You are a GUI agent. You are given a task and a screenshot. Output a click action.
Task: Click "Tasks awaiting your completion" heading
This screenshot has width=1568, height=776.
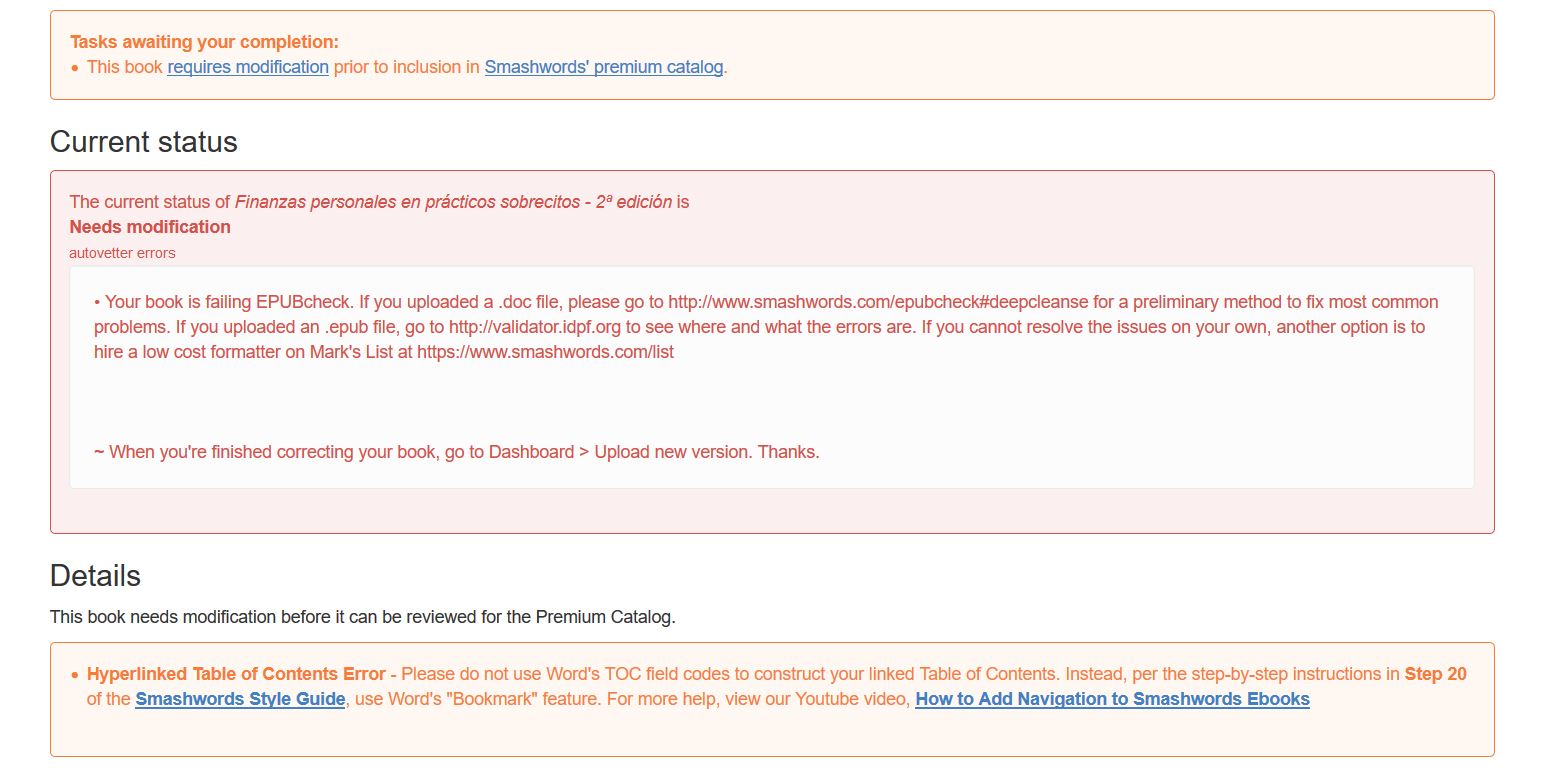tap(204, 42)
